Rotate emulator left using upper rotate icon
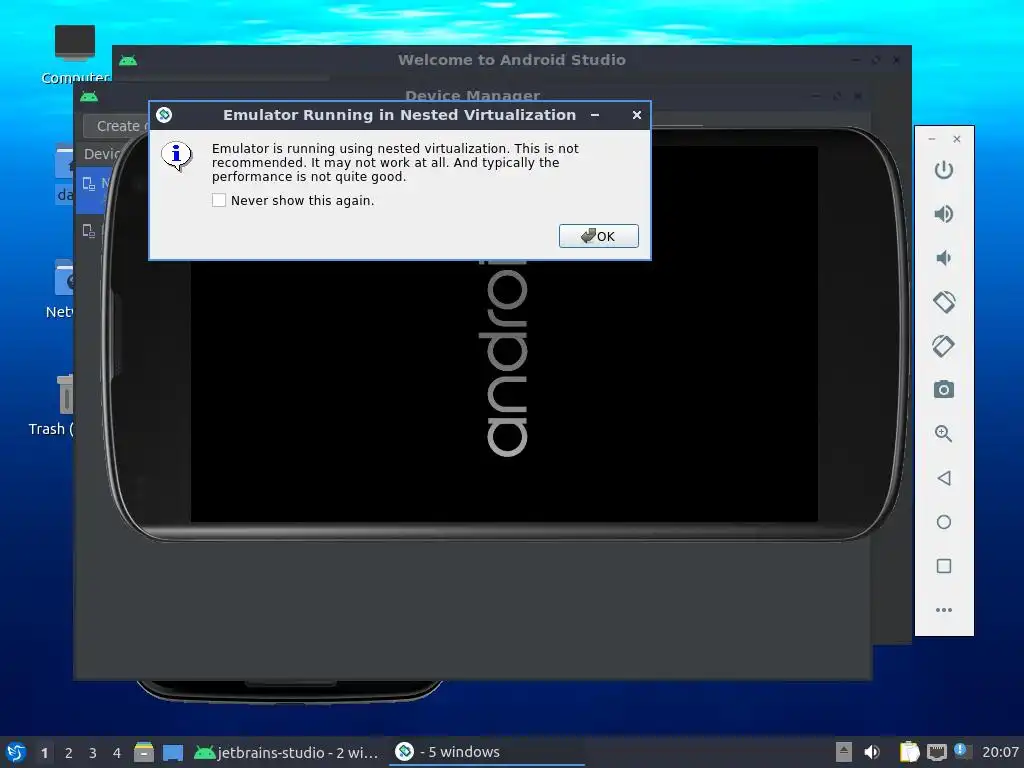The height and width of the screenshot is (768, 1024). point(944,302)
